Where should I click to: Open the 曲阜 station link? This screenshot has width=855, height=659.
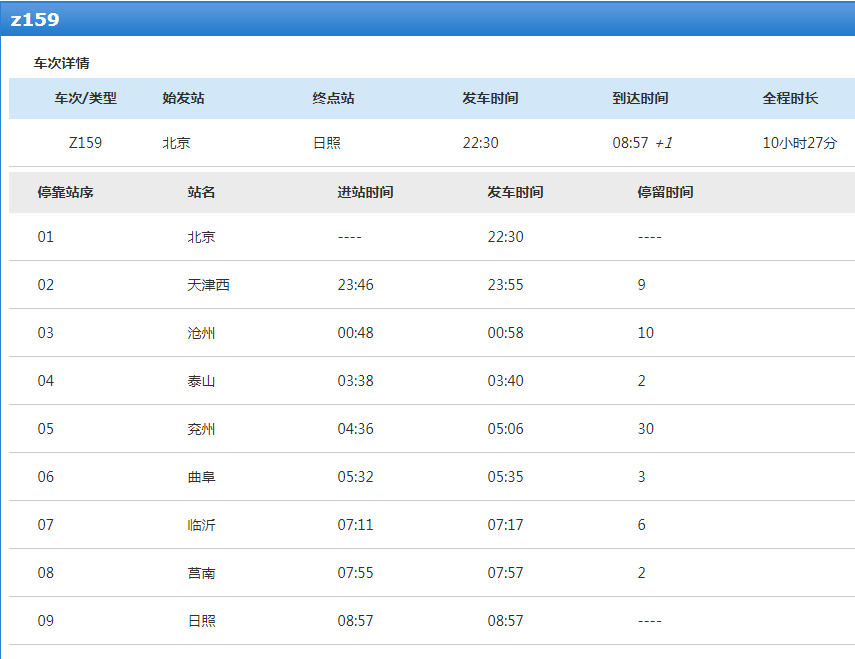pyautogui.click(x=201, y=477)
